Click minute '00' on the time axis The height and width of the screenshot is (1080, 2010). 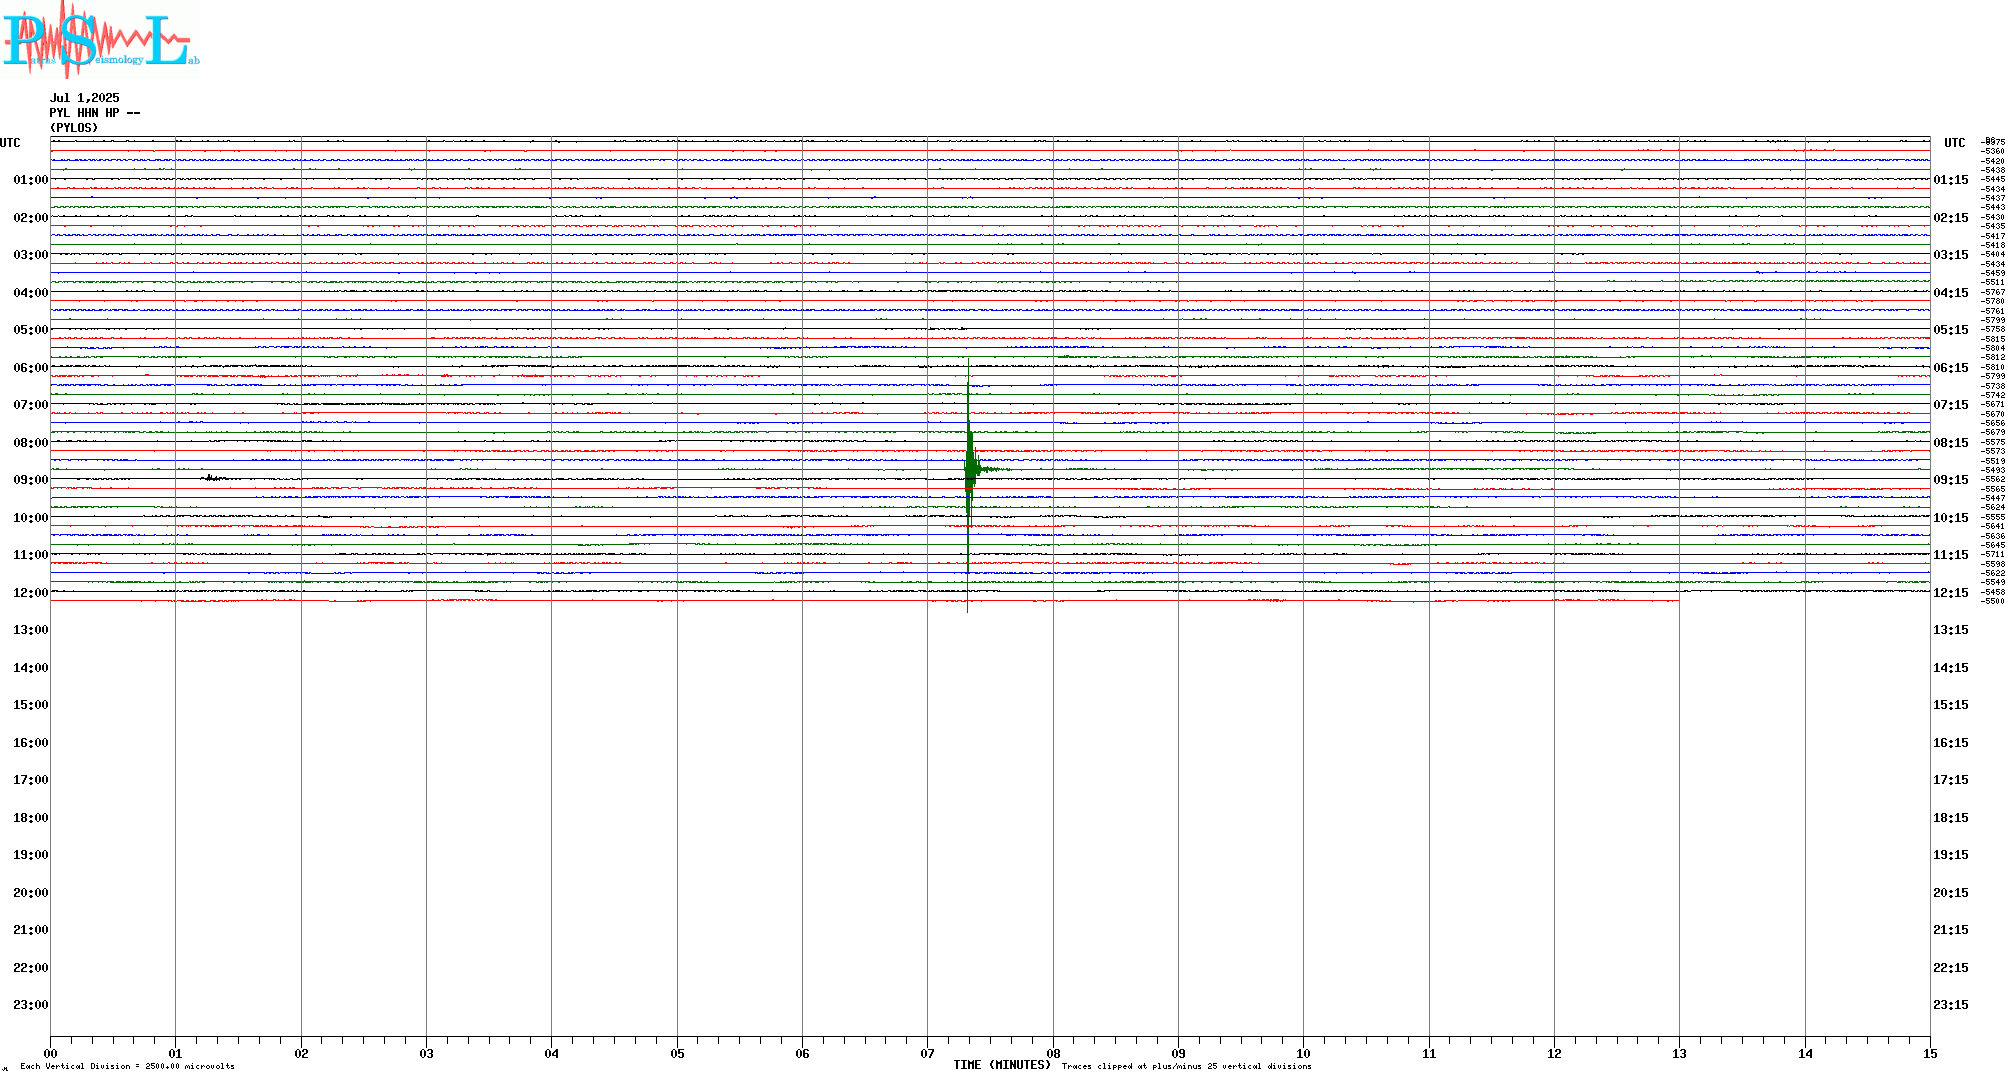point(50,1053)
